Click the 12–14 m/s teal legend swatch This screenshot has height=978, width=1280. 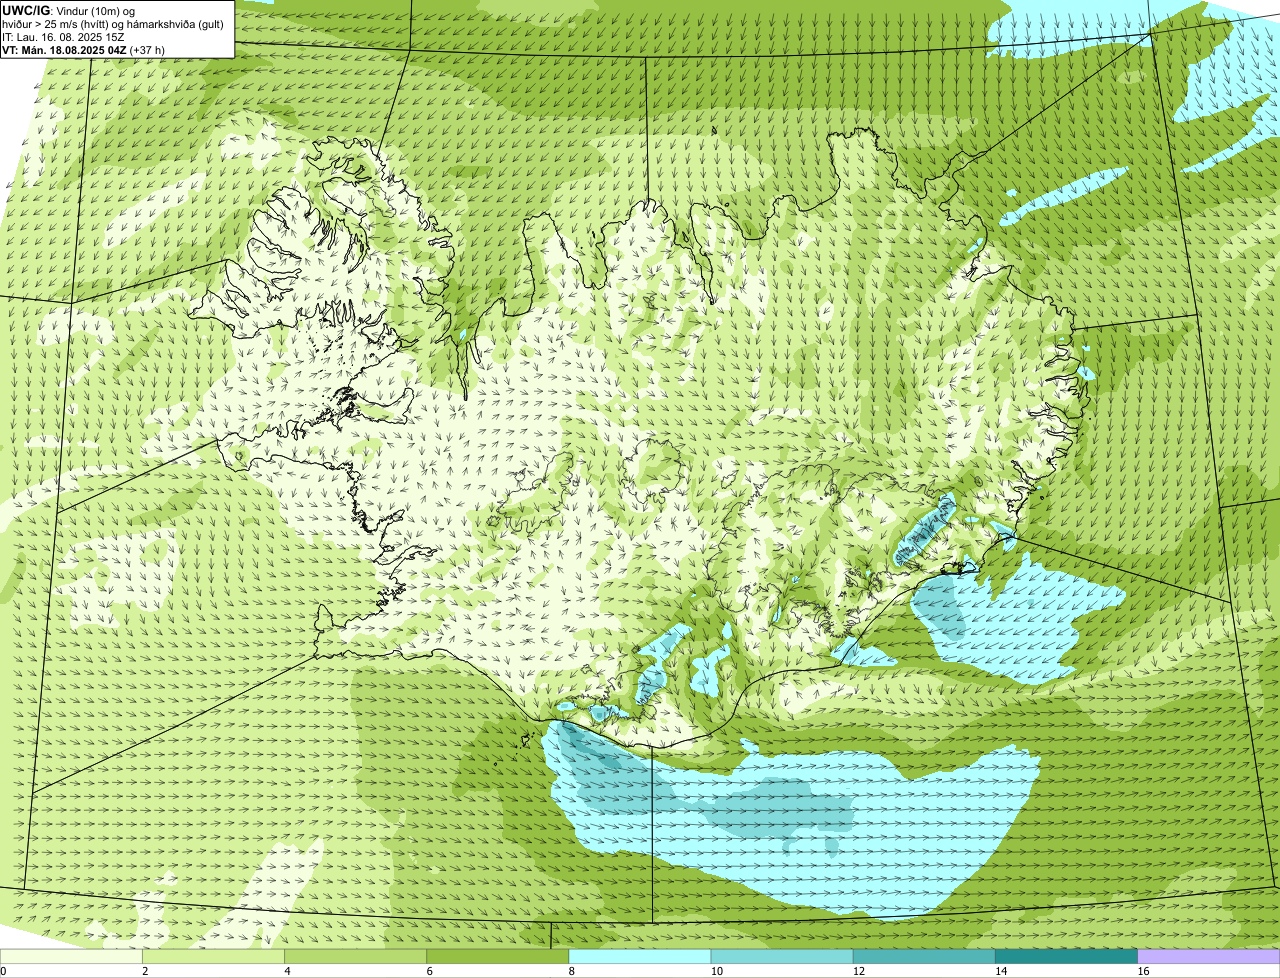pyautogui.click(x=924, y=956)
